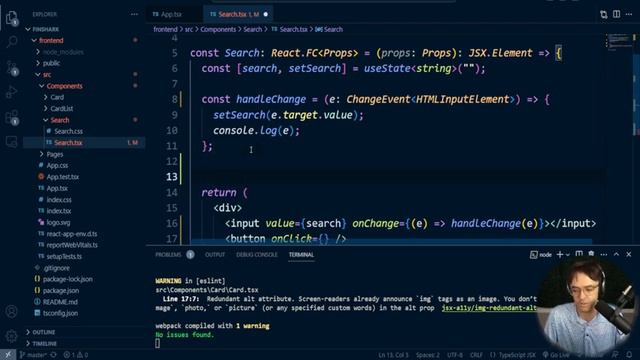Expand the node_modules folder
Image resolution: width=640 pixels, height=360 pixels.
tap(63, 52)
